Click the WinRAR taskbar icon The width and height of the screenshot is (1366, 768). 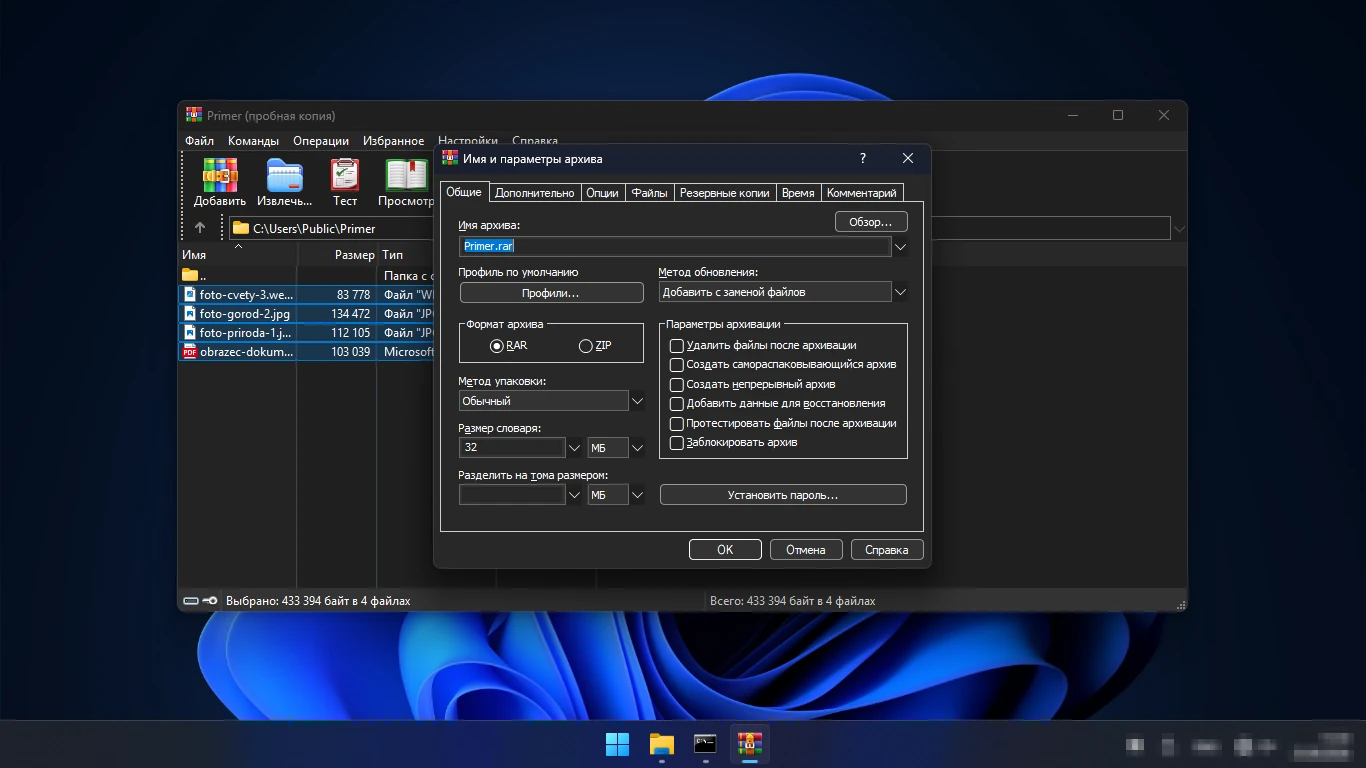pos(750,744)
